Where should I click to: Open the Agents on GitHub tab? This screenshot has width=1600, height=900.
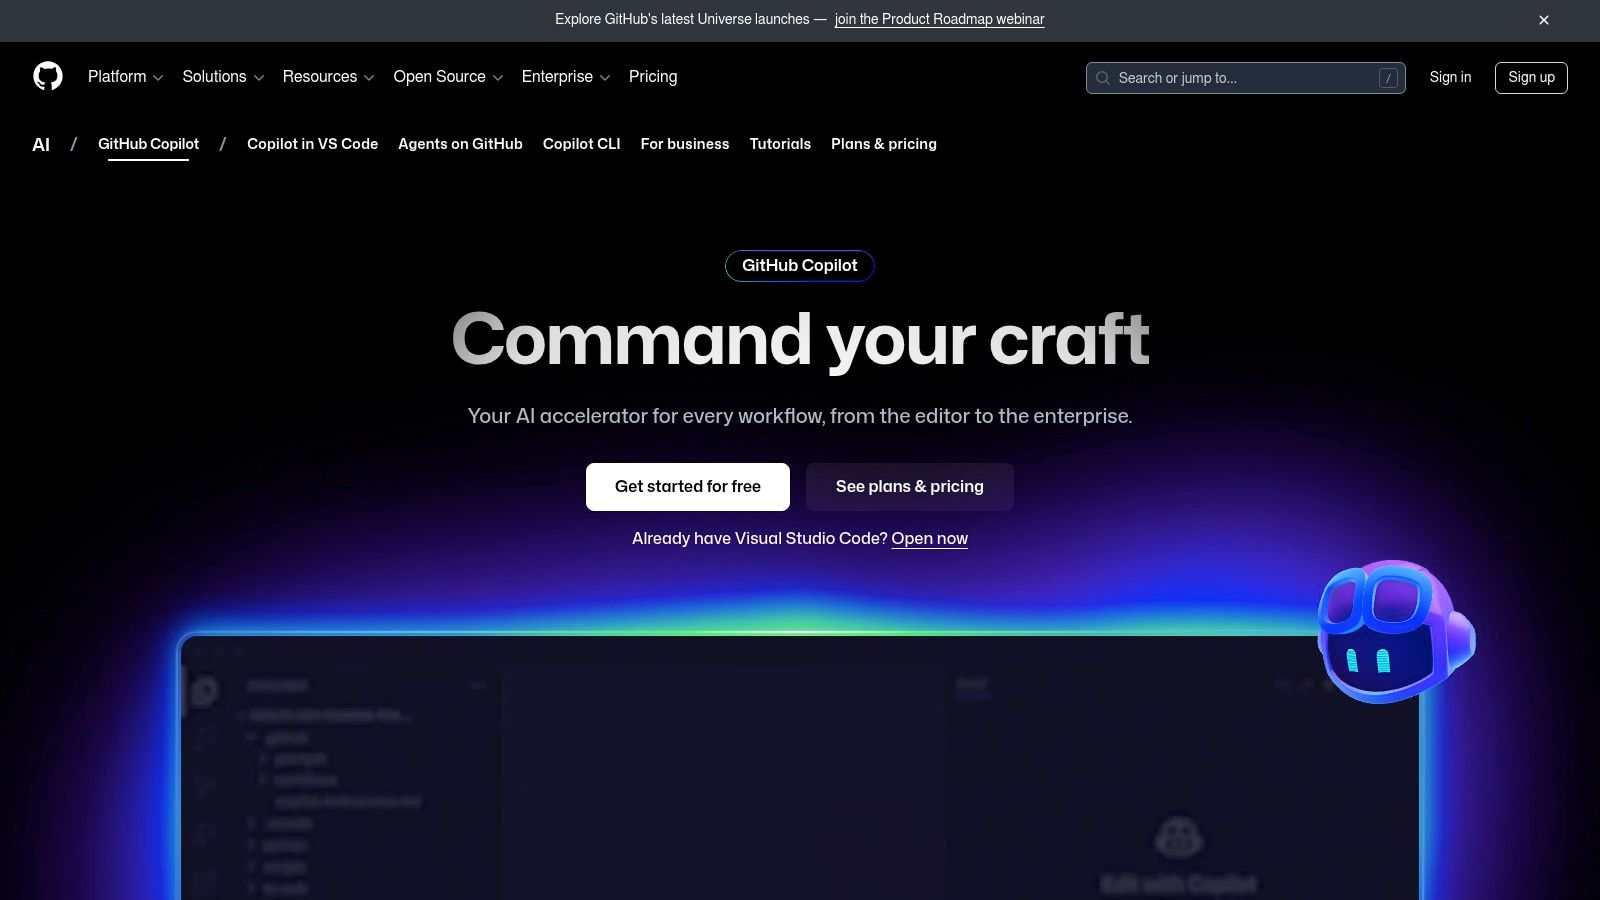(460, 144)
